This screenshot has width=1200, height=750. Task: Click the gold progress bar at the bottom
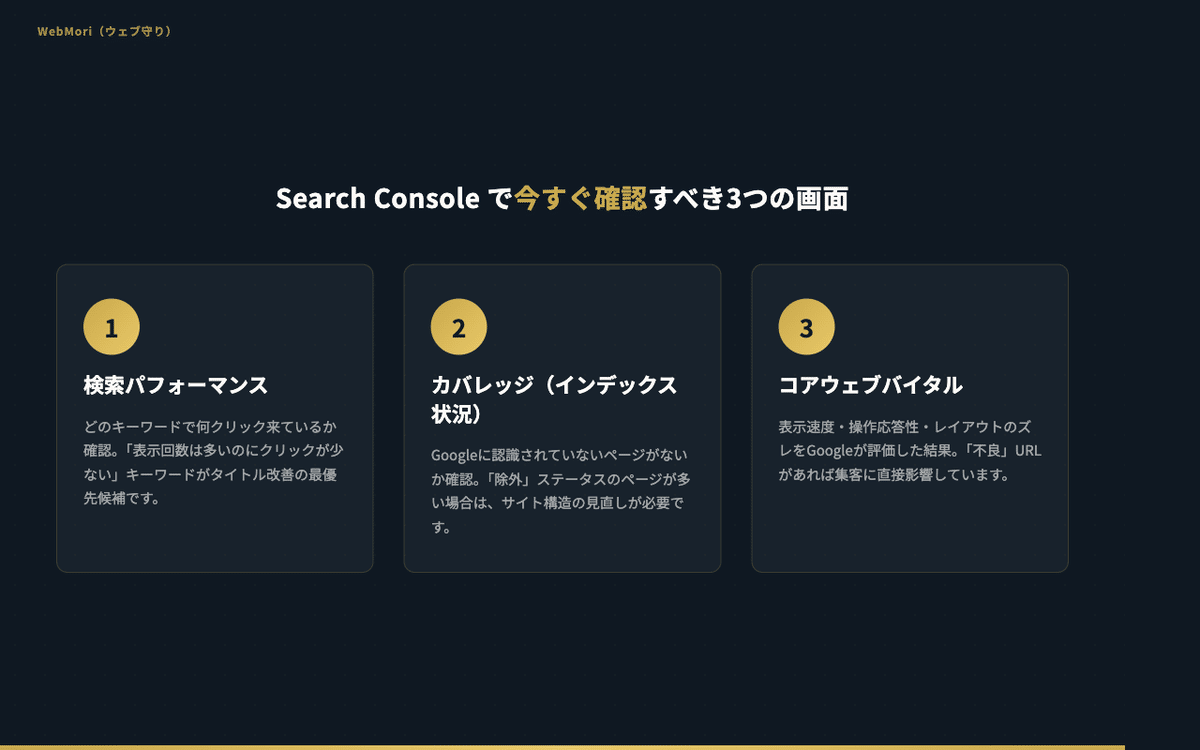pyautogui.click(x=562, y=747)
